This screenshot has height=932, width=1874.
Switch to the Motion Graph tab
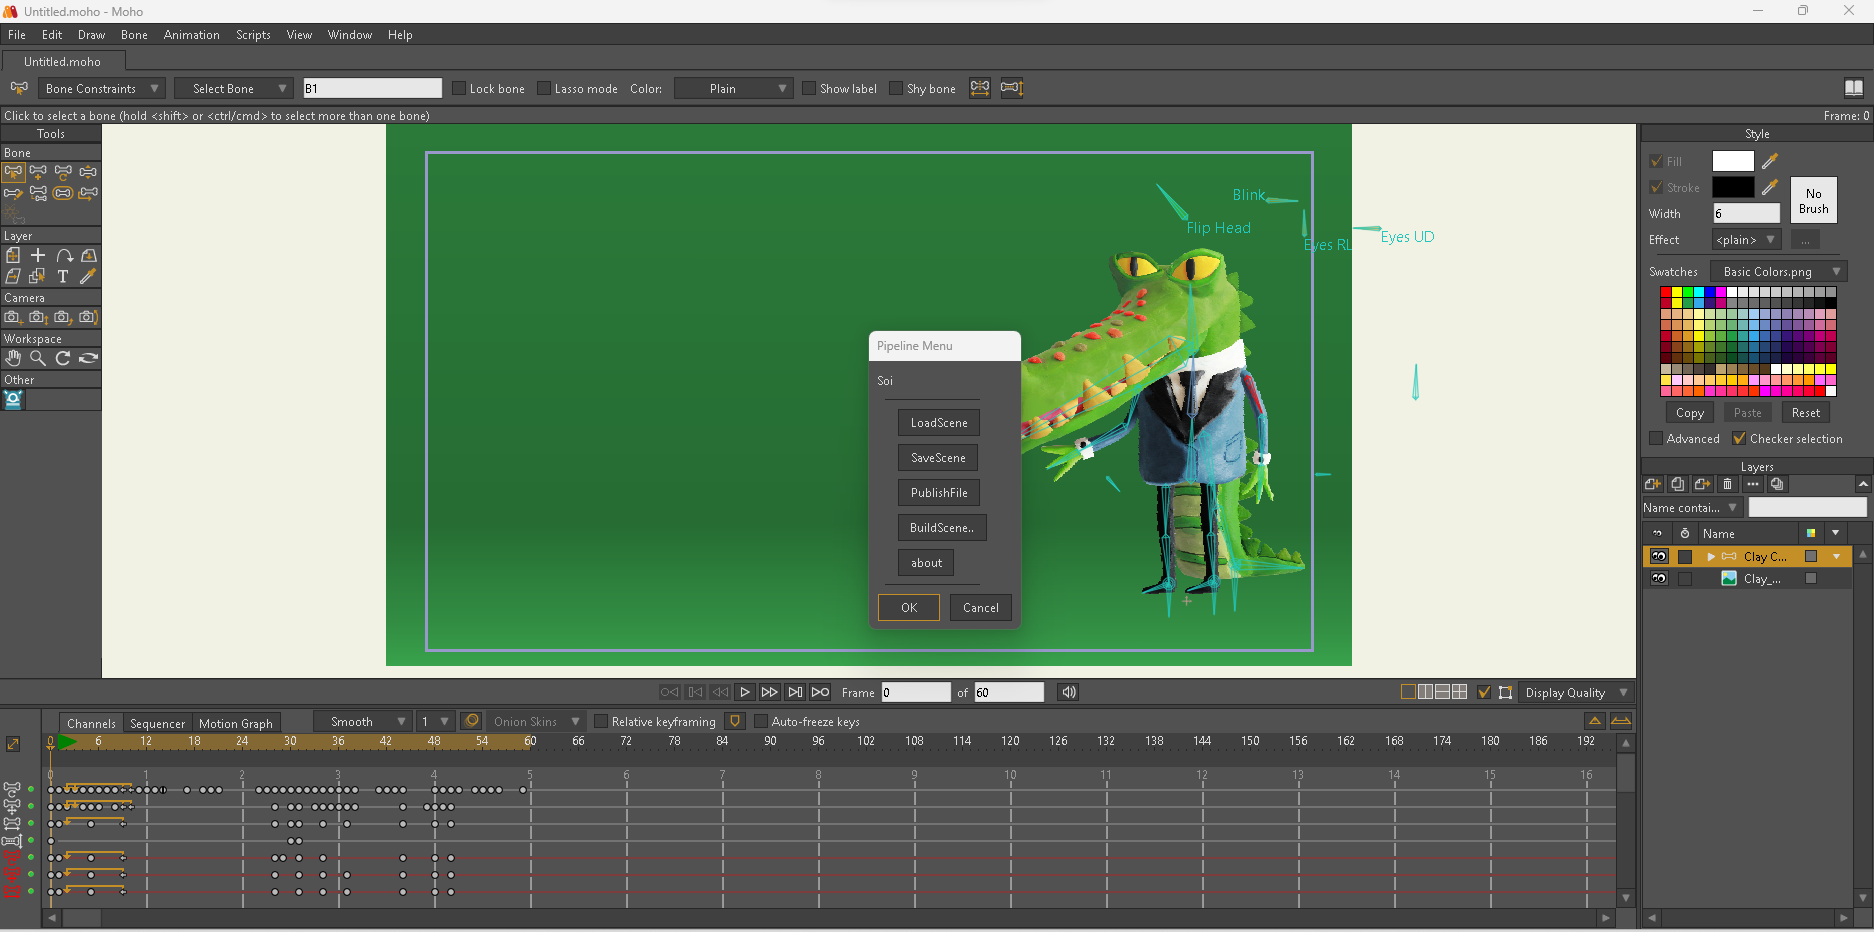point(235,723)
